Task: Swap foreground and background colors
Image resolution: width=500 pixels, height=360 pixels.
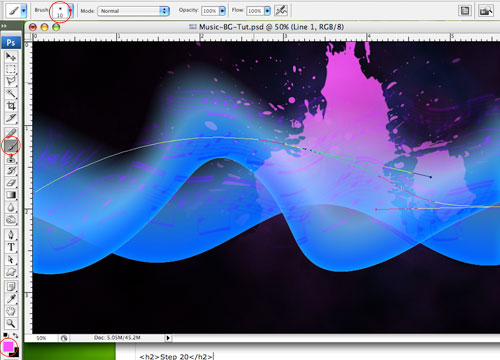Action: point(16,335)
